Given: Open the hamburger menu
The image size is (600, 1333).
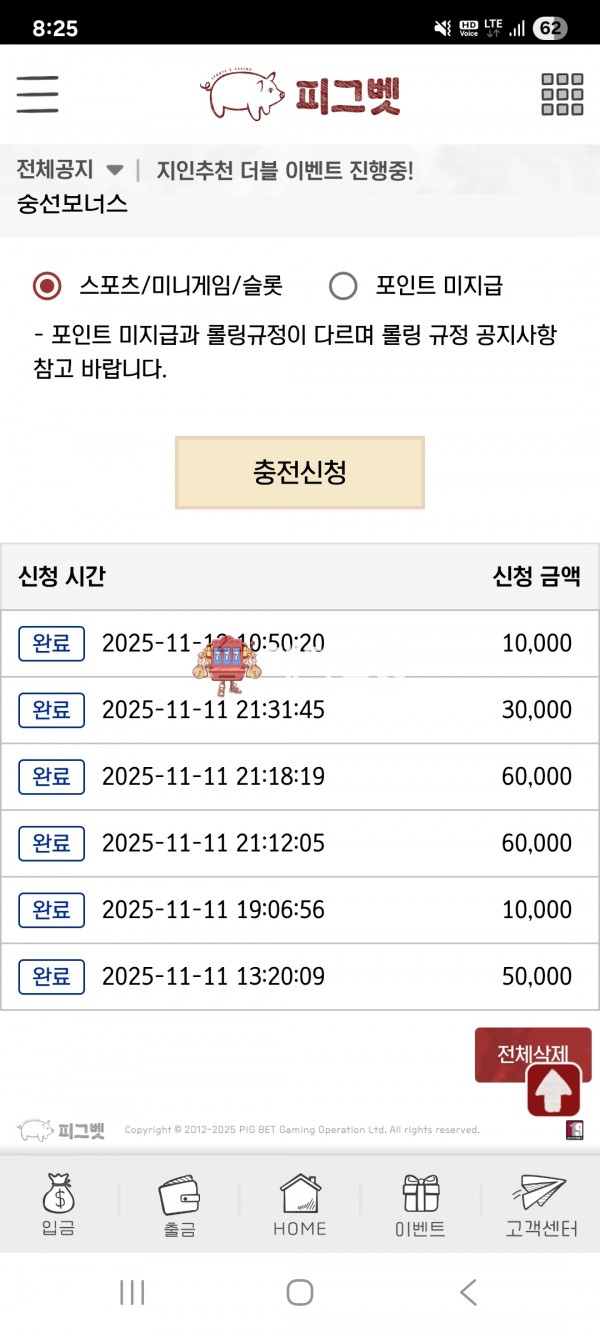Looking at the screenshot, I should (38, 95).
